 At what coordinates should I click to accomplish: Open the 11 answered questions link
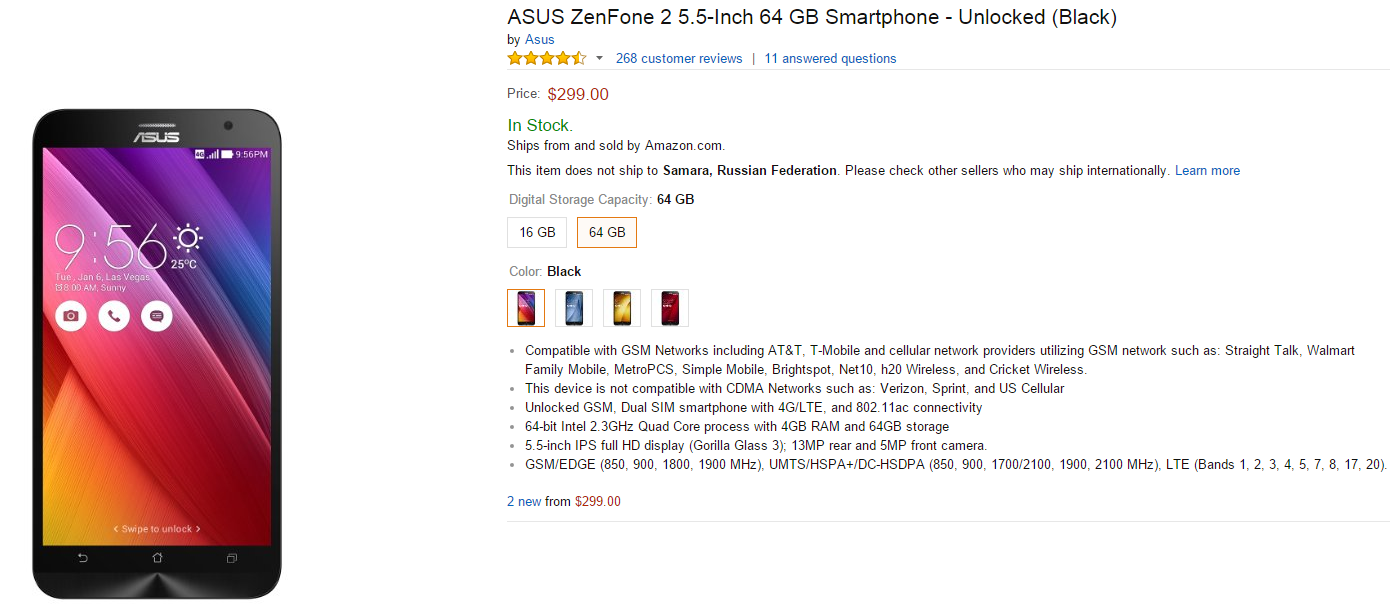(x=830, y=58)
